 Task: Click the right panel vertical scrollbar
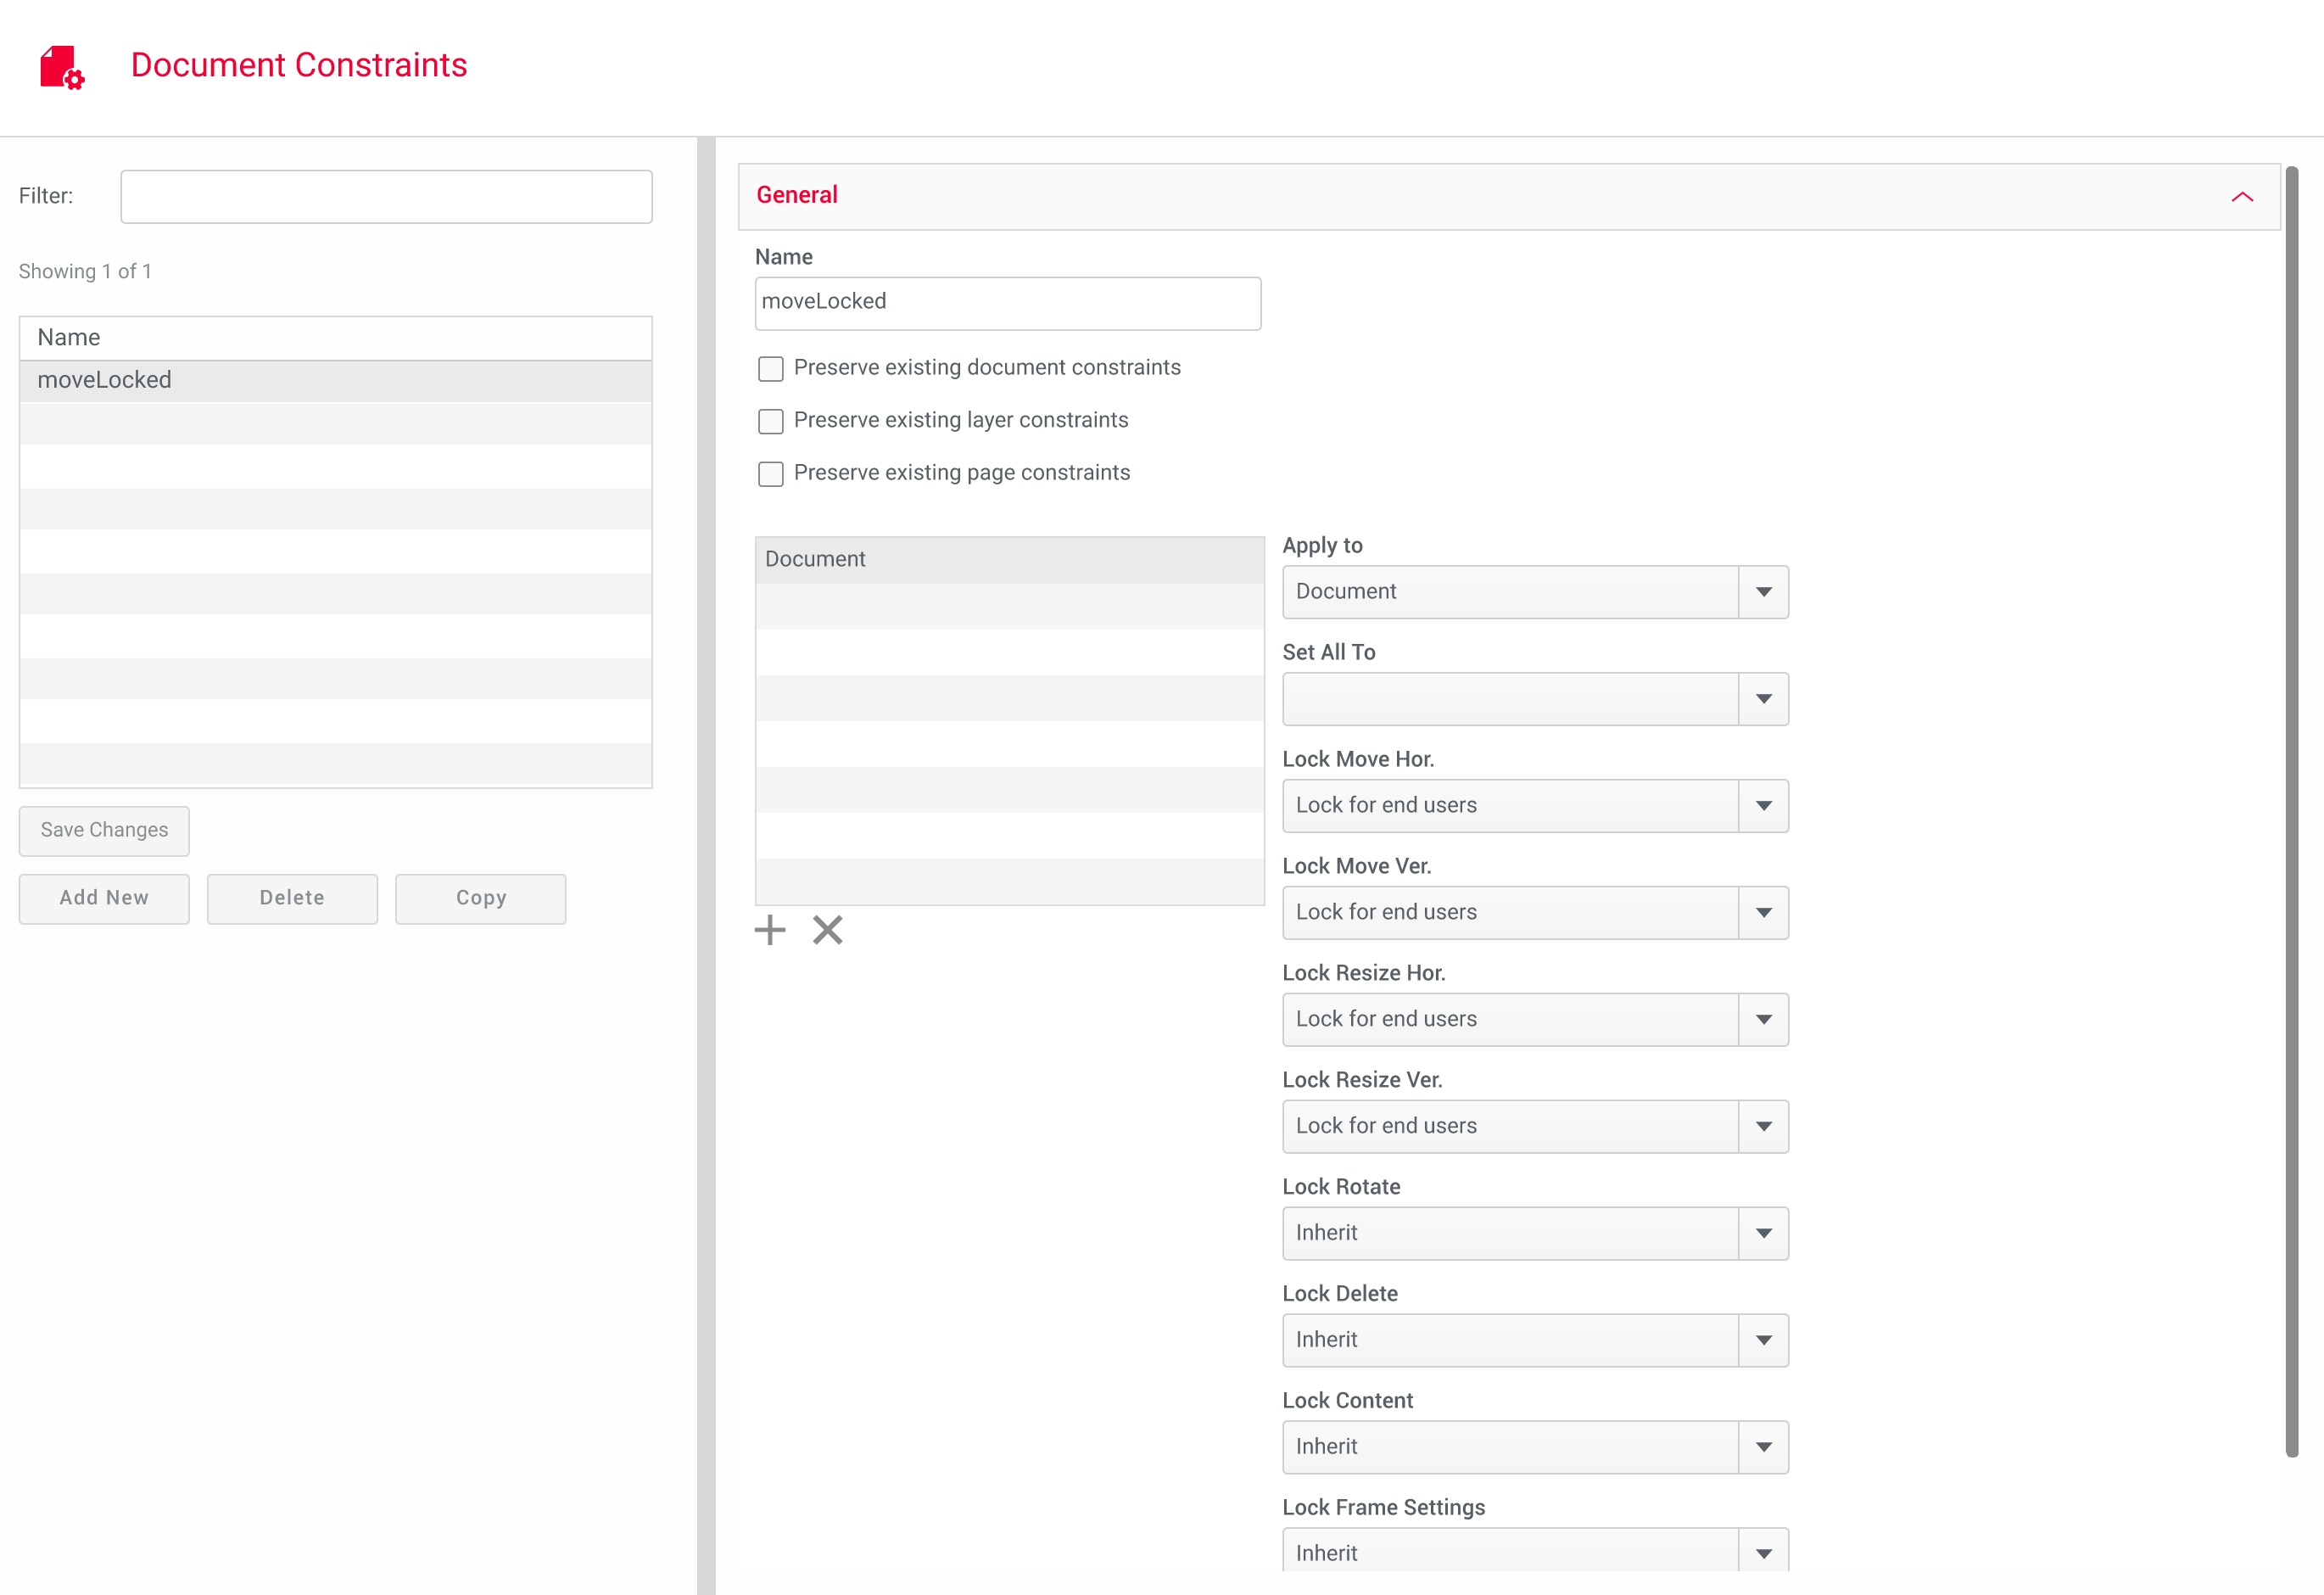tap(2291, 810)
